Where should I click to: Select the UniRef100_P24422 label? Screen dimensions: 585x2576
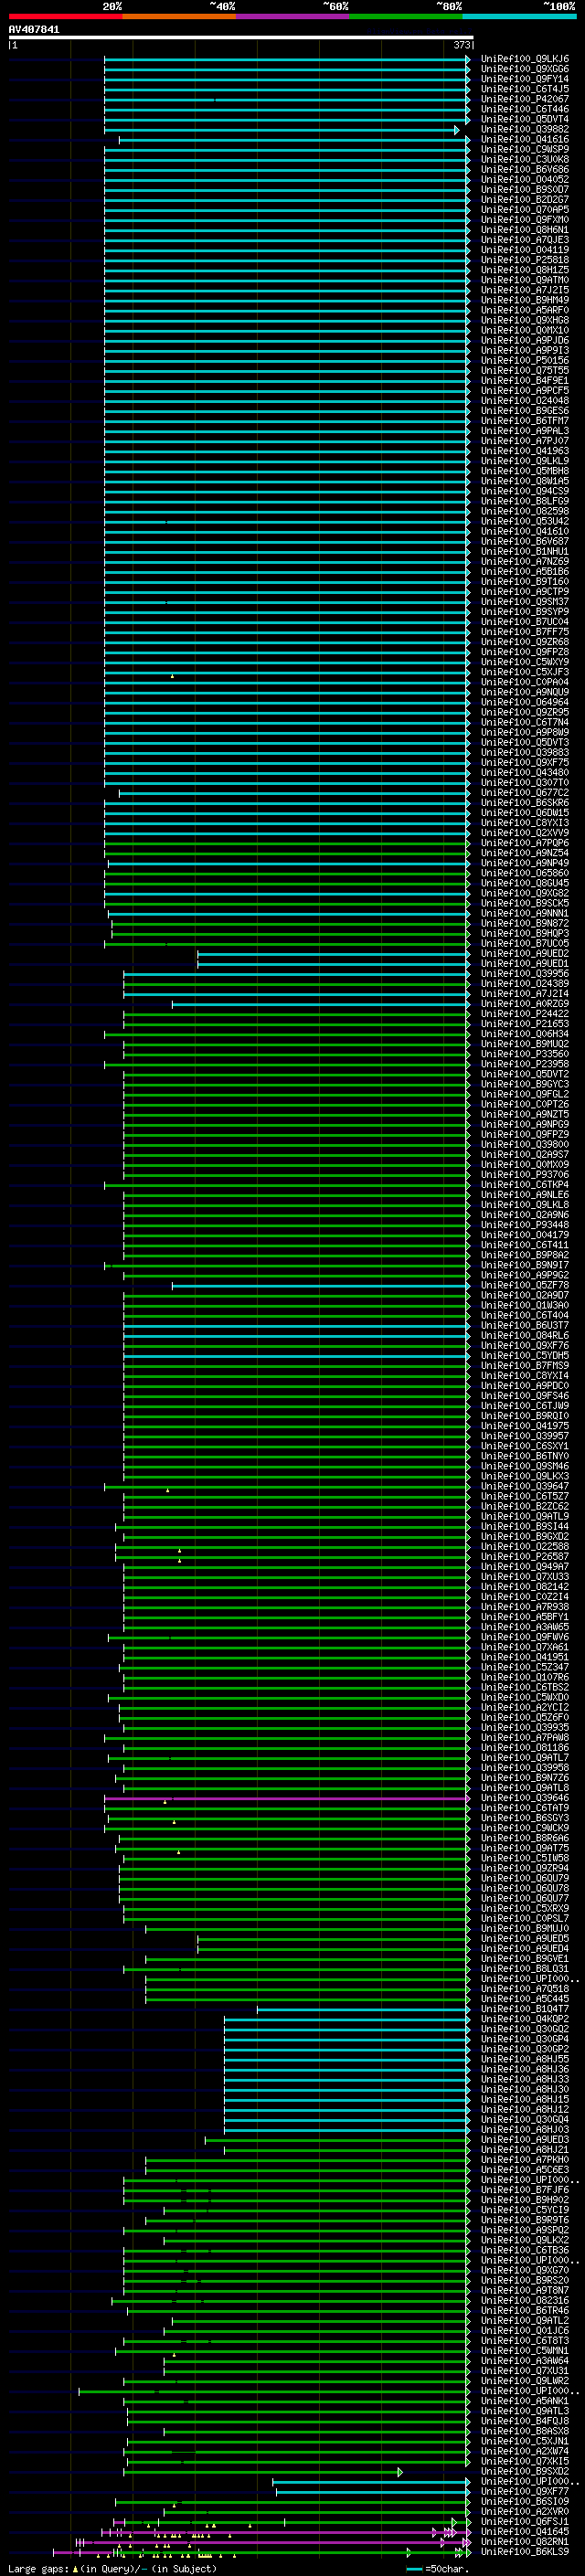(525, 1013)
